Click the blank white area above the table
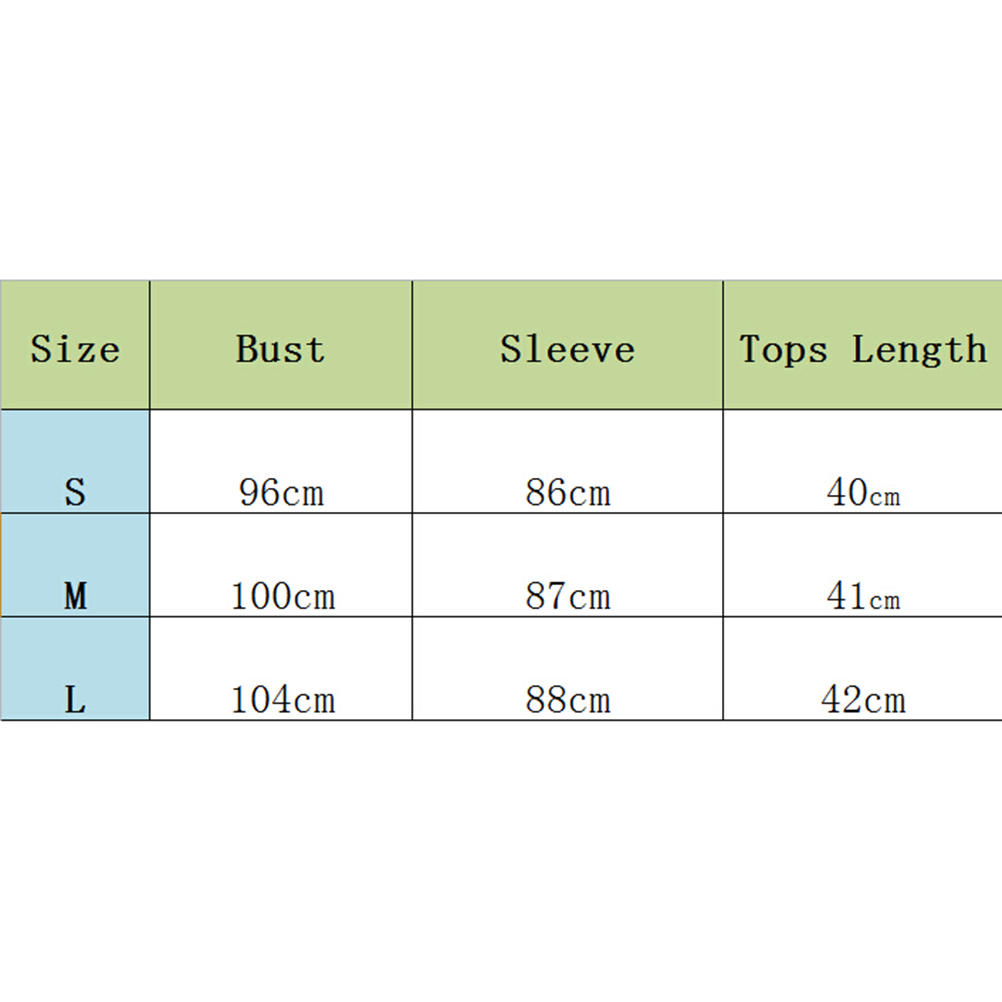The width and height of the screenshot is (1002, 1002). (x=500, y=140)
